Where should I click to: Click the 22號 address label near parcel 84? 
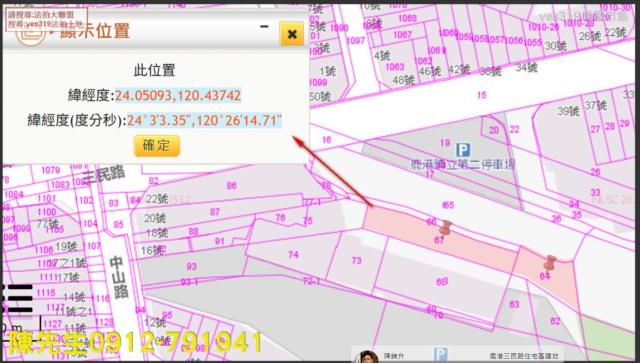[157, 199]
